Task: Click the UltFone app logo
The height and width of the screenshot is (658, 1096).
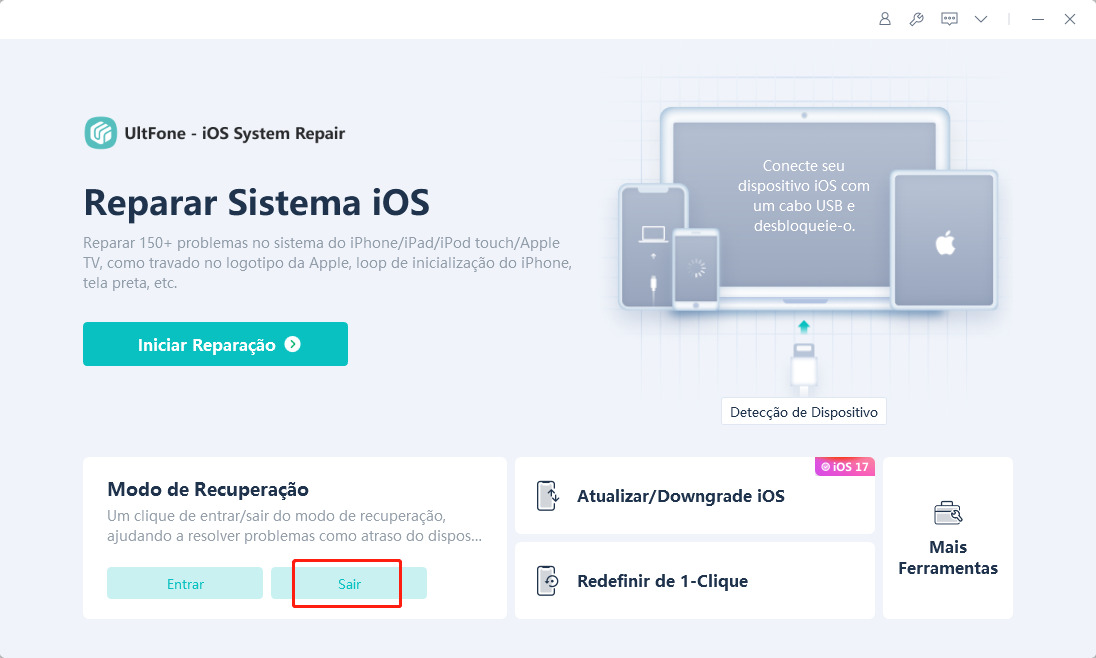Action: tap(101, 133)
